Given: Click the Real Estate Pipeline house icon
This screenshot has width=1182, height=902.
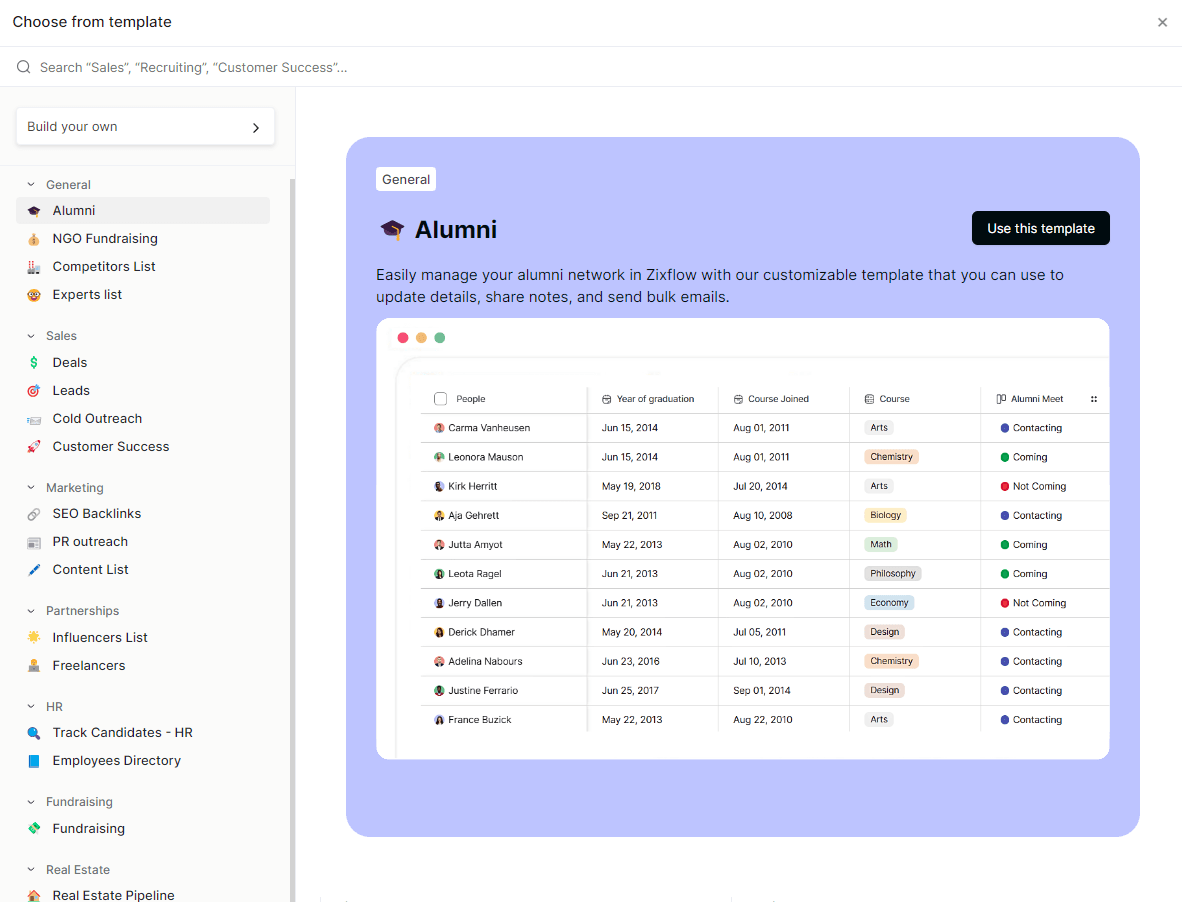Looking at the screenshot, I should tap(32, 895).
